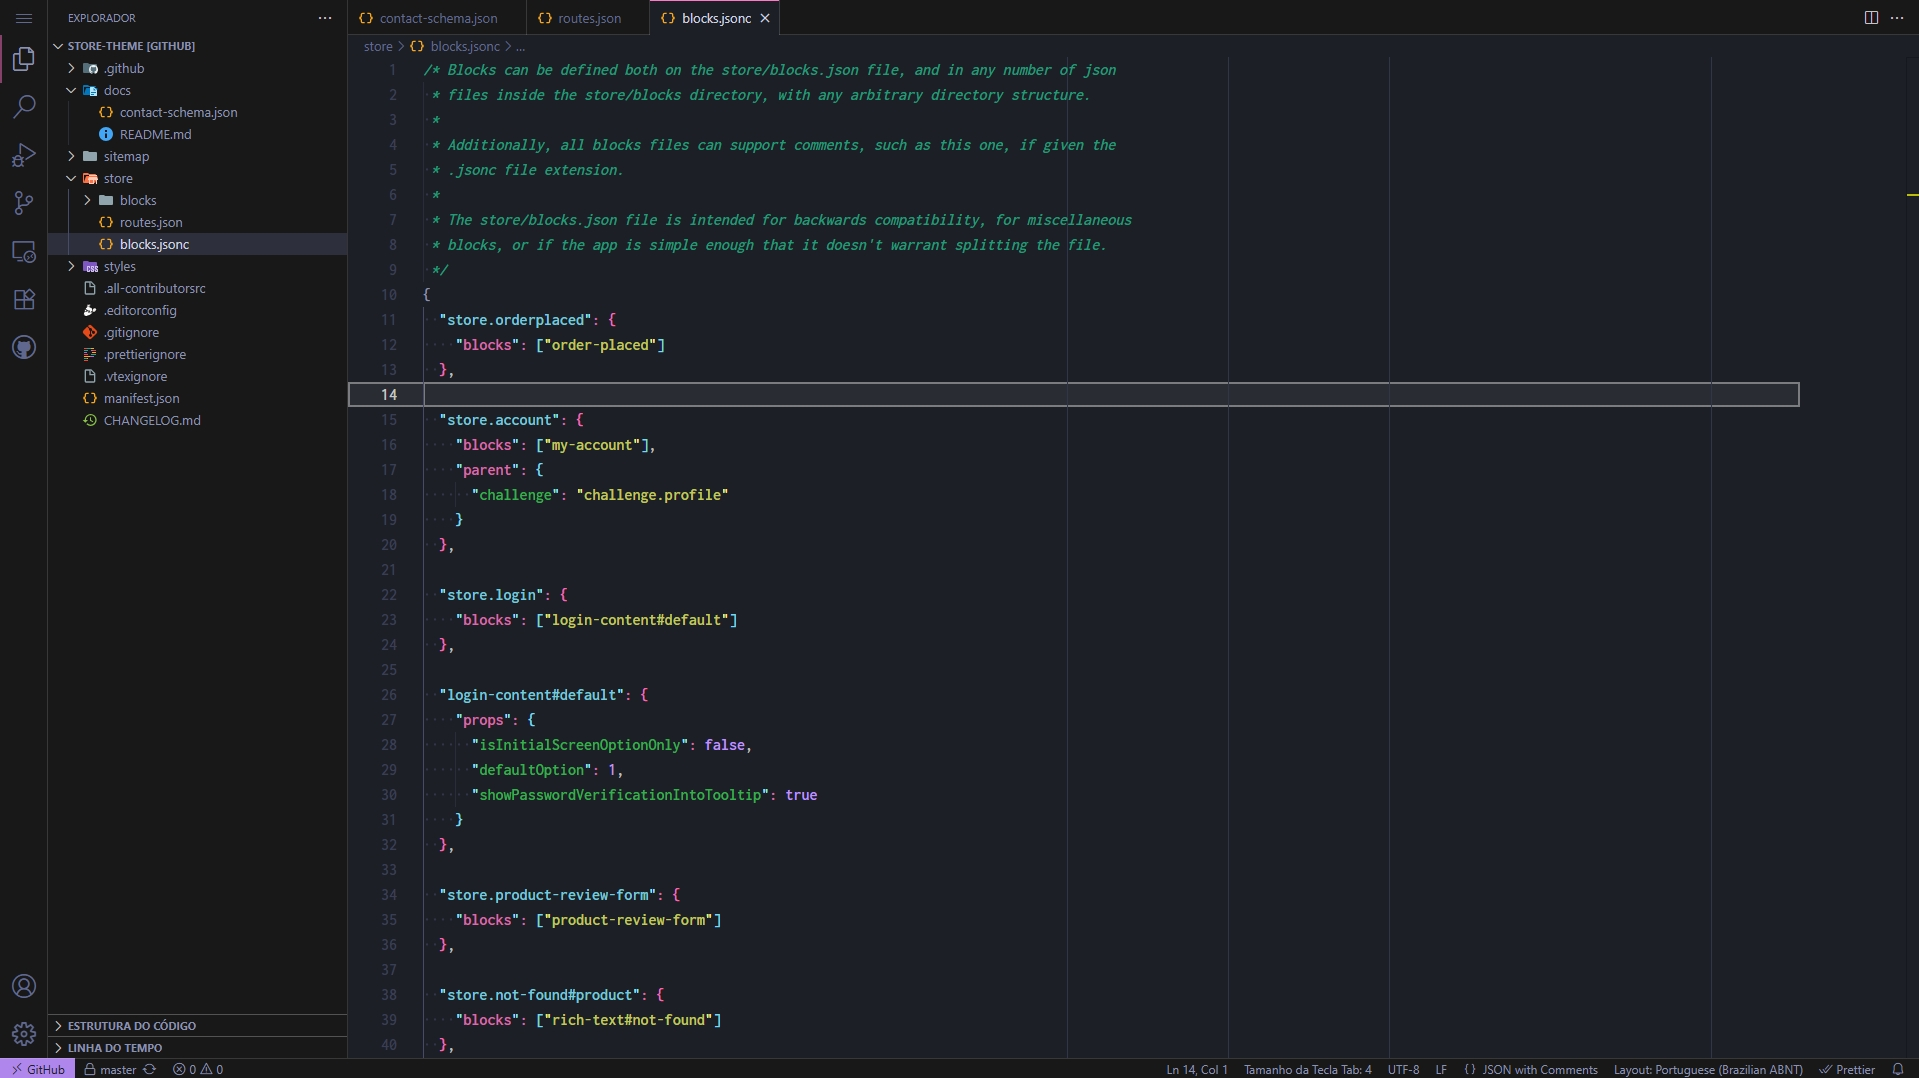The width and height of the screenshot is (1919, 1078).
Task: Open the Remote Explorer view
Action: 24,251
